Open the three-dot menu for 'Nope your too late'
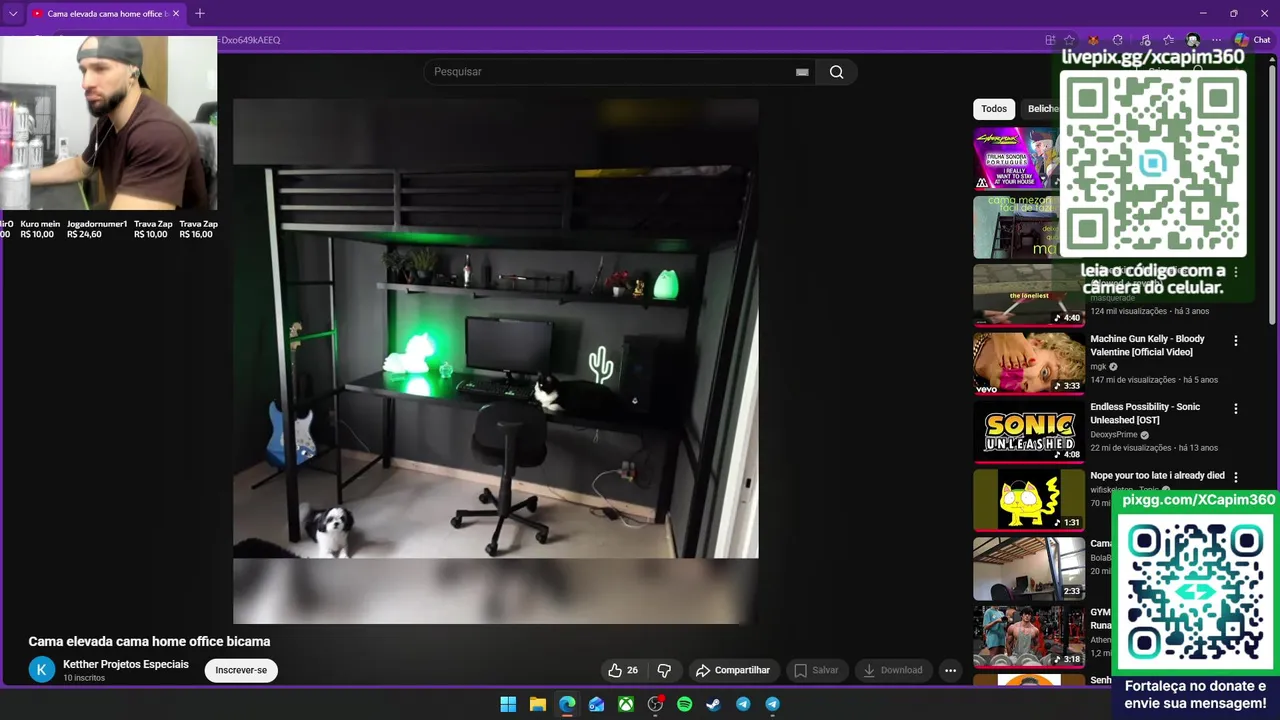Image resolution: width=1280 pixels, height=720 pixels. tap(1236, 477)
